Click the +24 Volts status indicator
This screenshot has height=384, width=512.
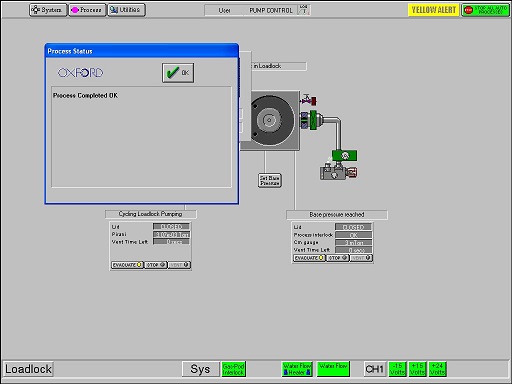(437, 369)
